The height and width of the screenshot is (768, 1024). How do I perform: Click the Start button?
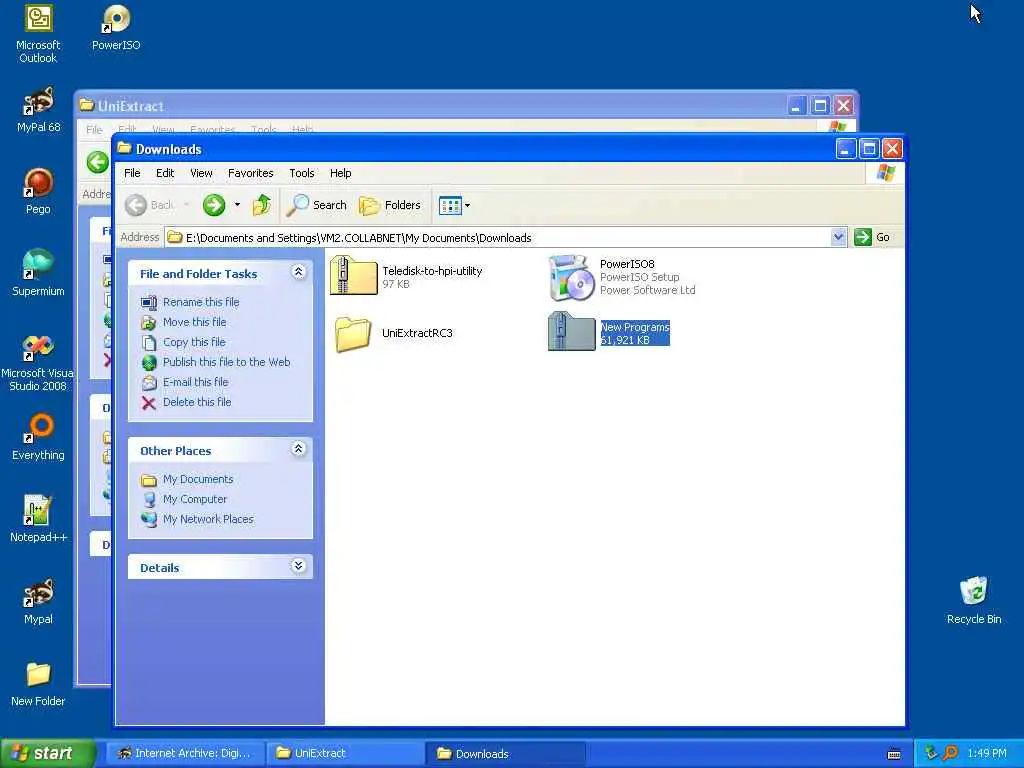48,754
